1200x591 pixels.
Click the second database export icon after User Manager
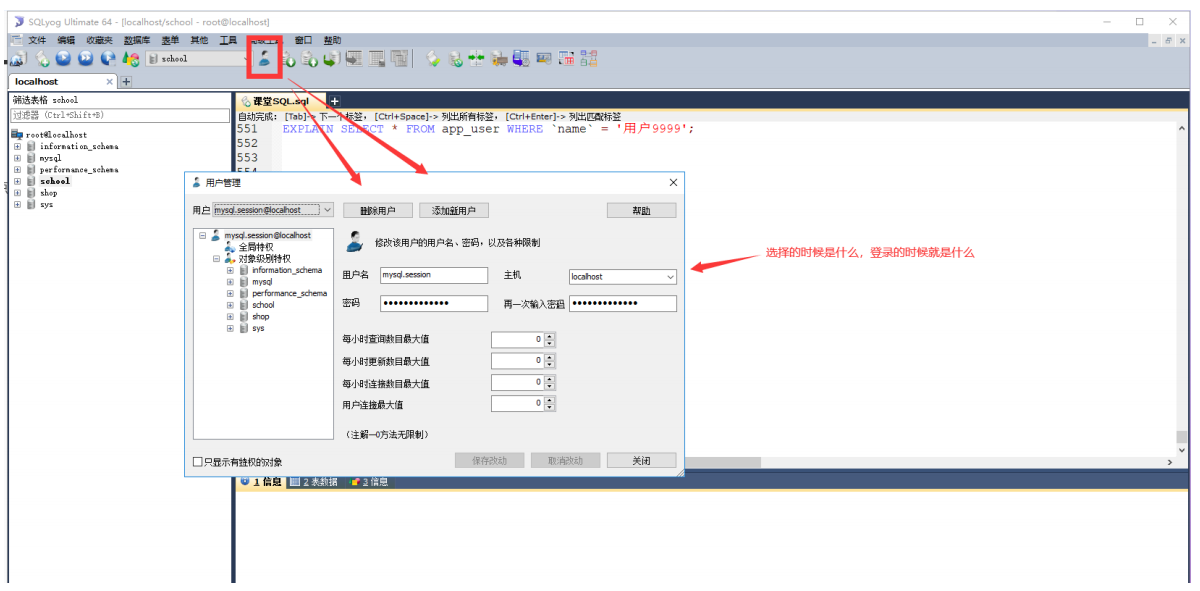(310, 59)
